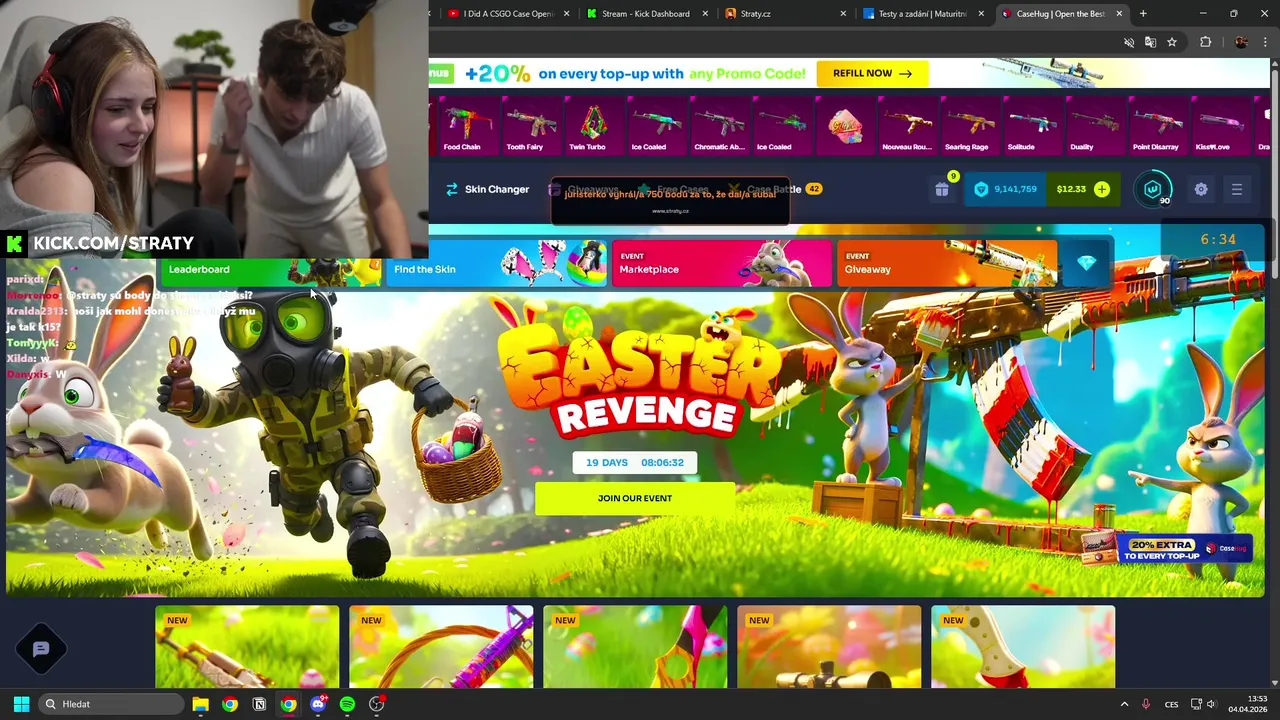Open Discord from the taskbar
The image size is (1280, 720).
point(318,704)
